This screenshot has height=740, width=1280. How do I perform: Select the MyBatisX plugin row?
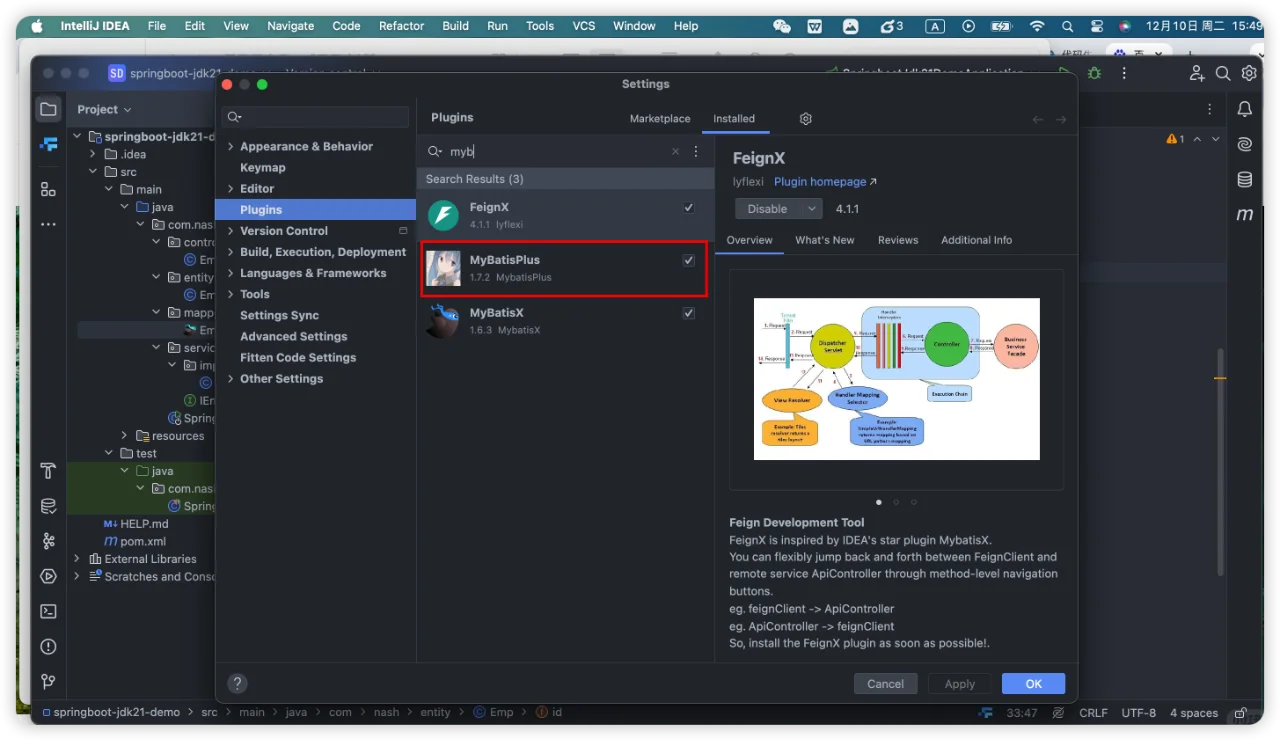click(x=565, y=322)
